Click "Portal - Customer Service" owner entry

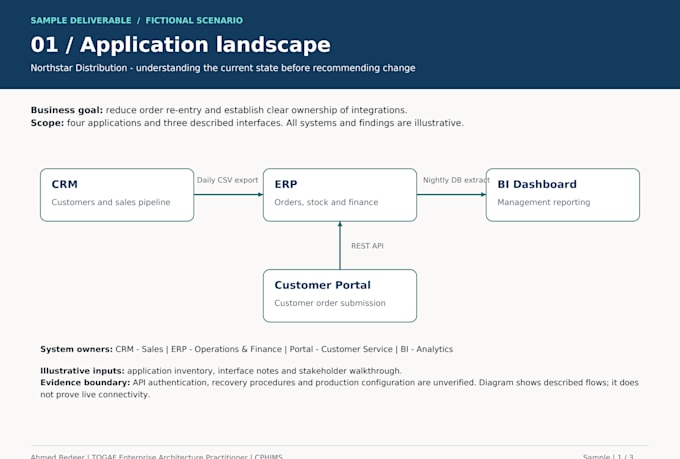click(x=341, y=349)
